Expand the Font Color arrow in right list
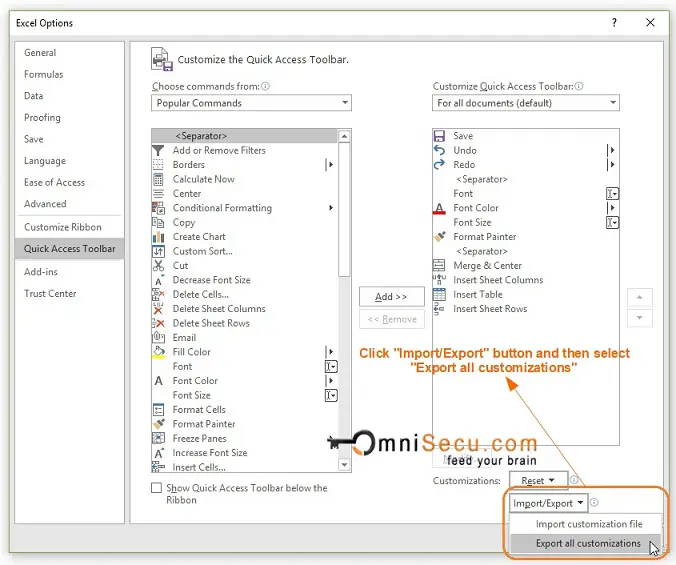 [x=611, y=208]
